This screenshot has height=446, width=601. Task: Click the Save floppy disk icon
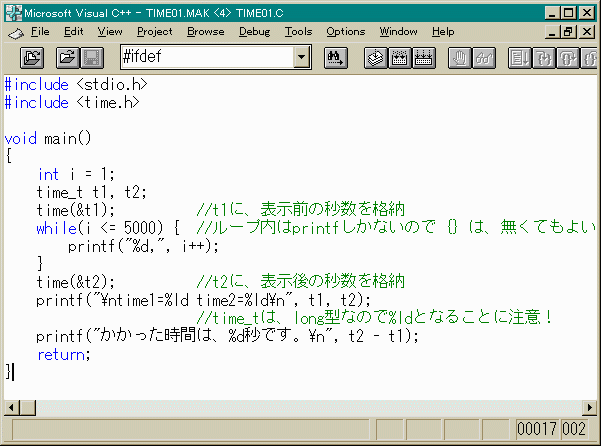(x=92, y=58)
